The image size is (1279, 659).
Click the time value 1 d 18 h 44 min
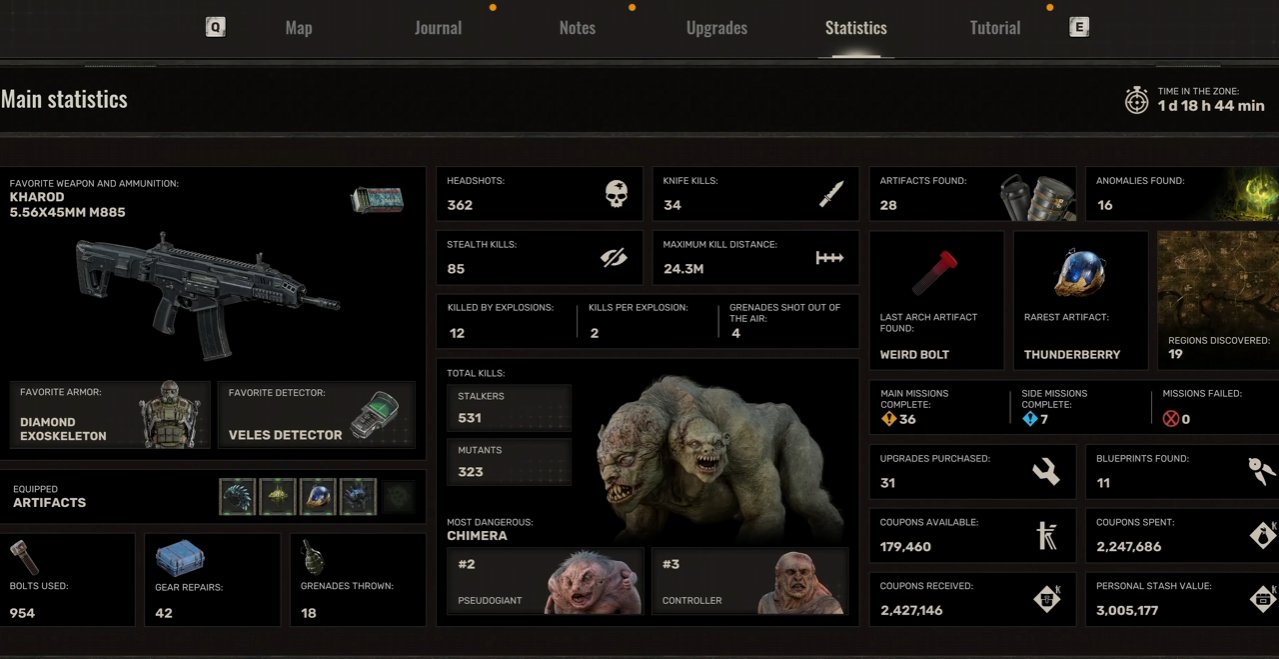click(1211, 105)
